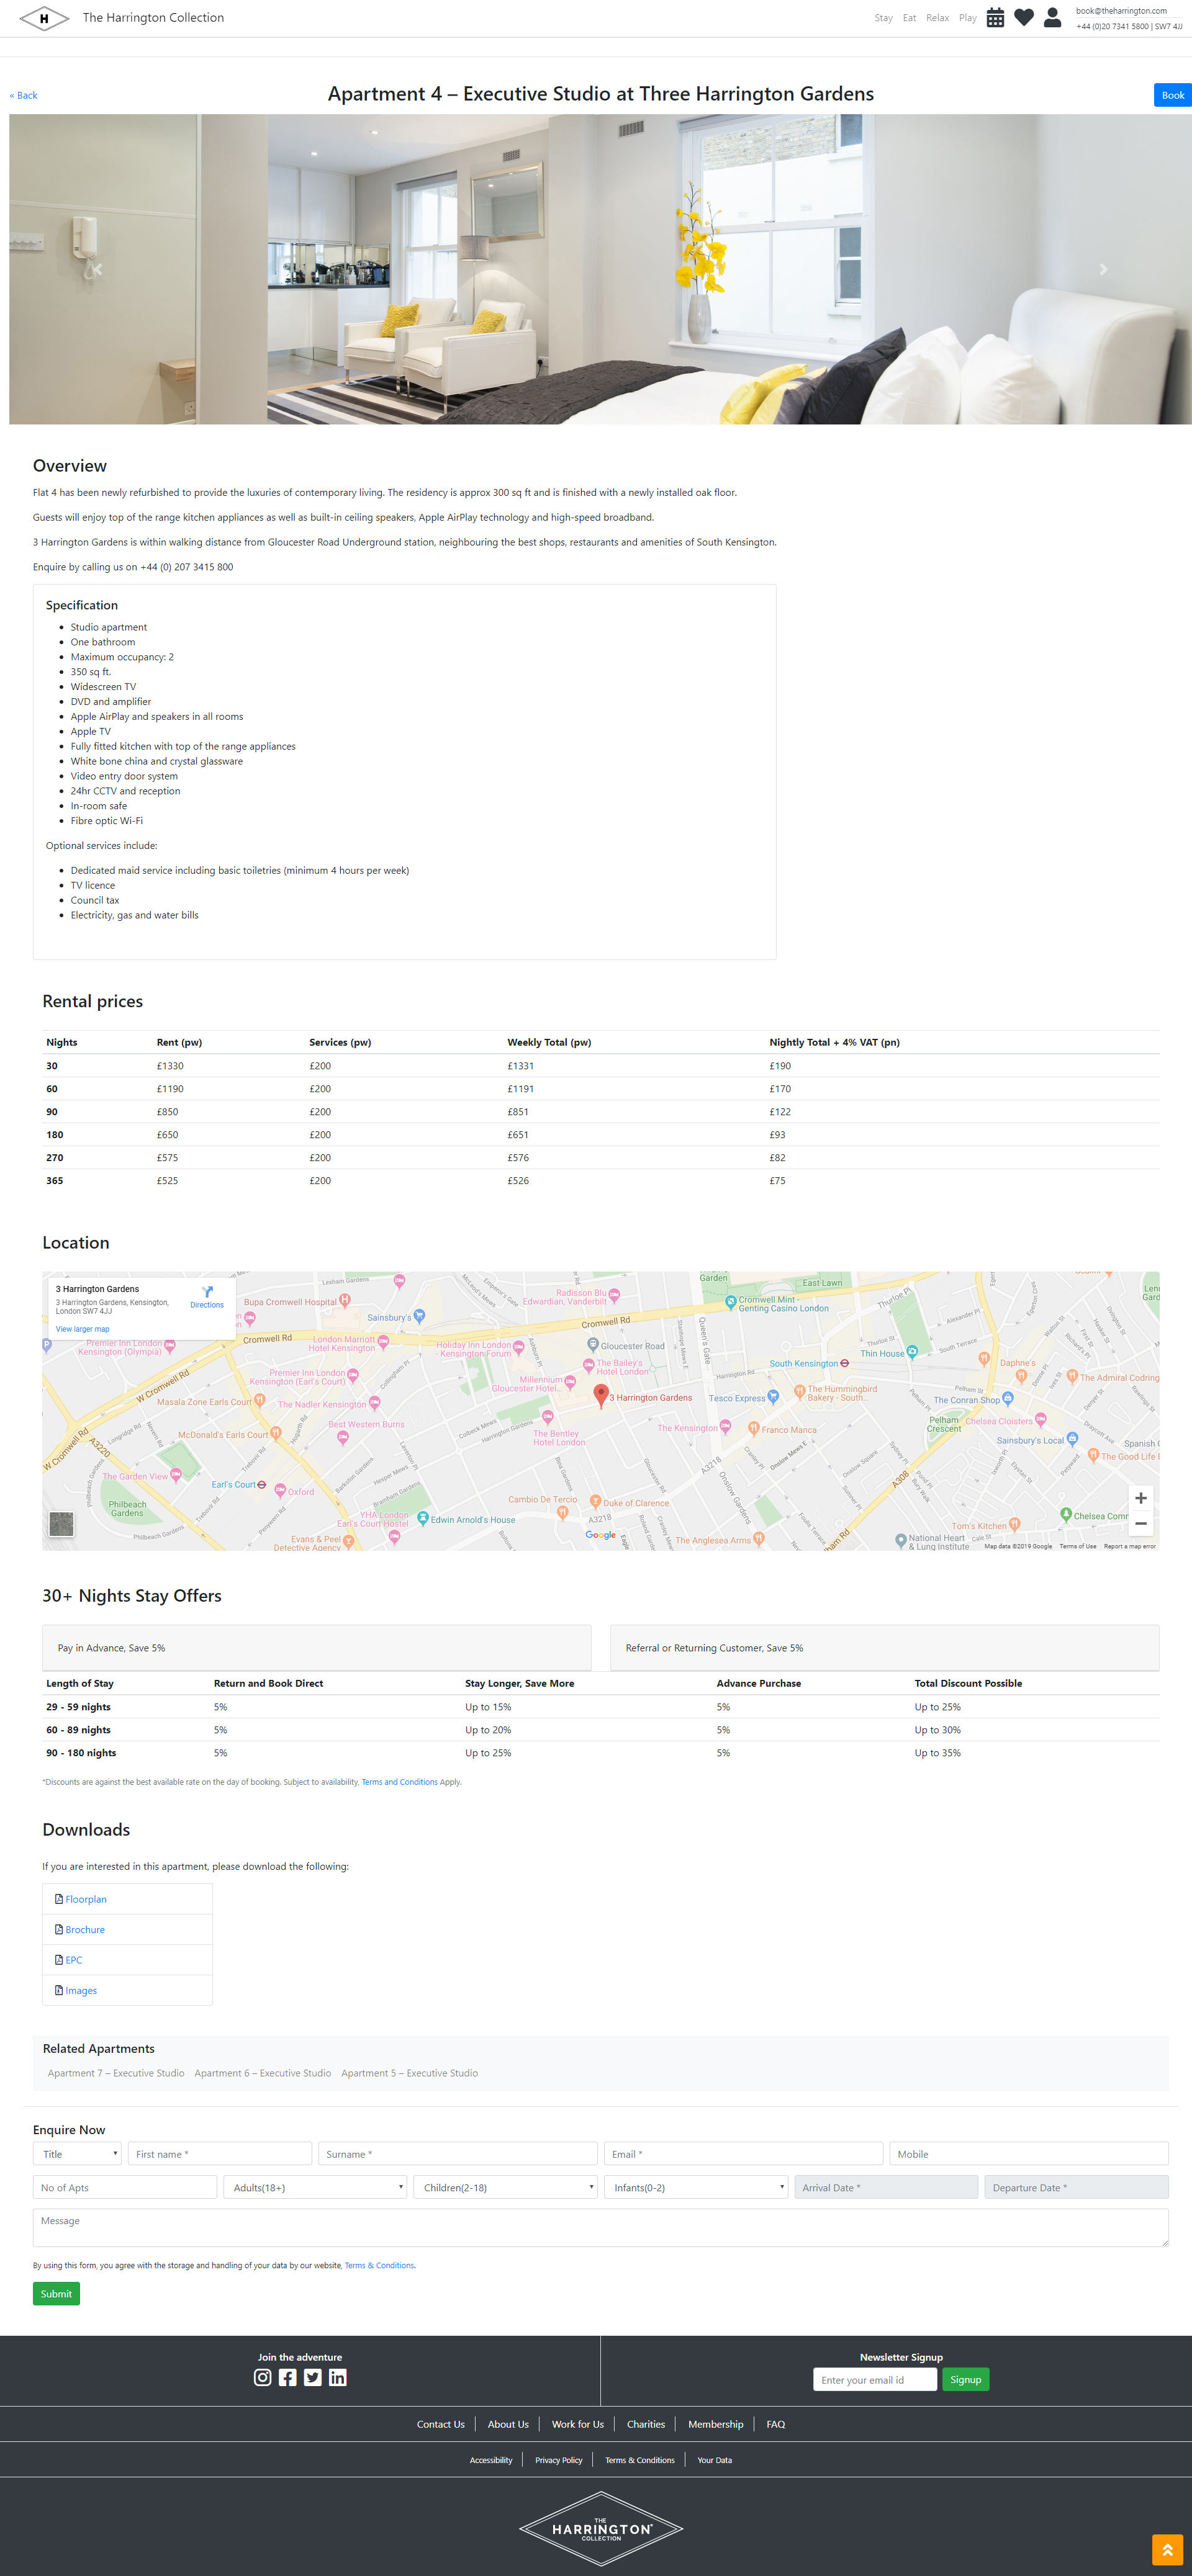
Task: Visit the Facebook page icon
Action: tap(288, 2377)
